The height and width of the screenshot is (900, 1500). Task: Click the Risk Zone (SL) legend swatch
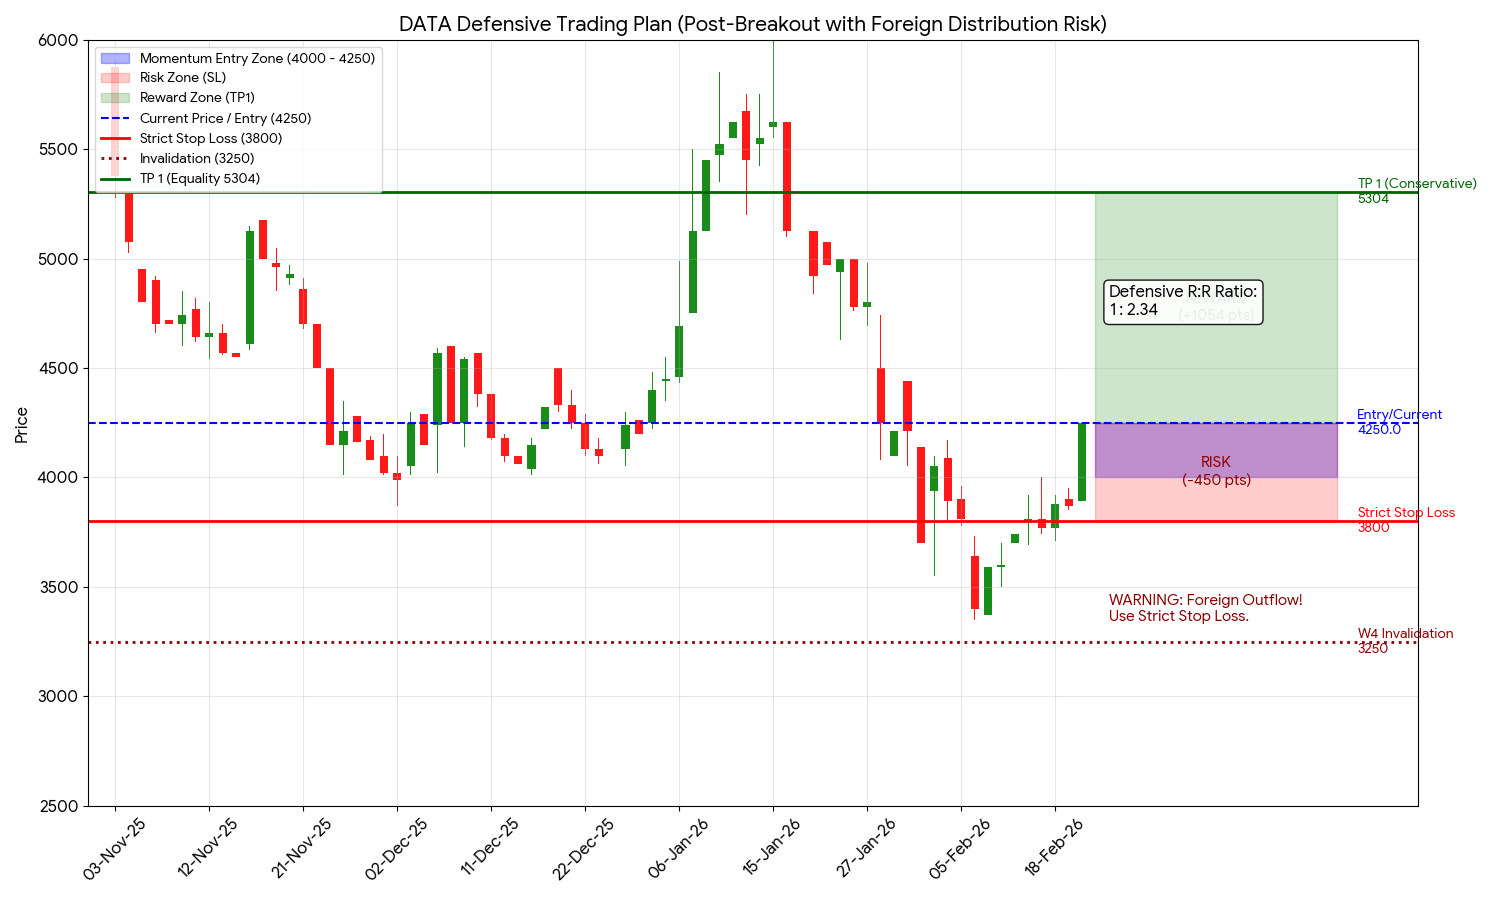click(x=116, y=78)
